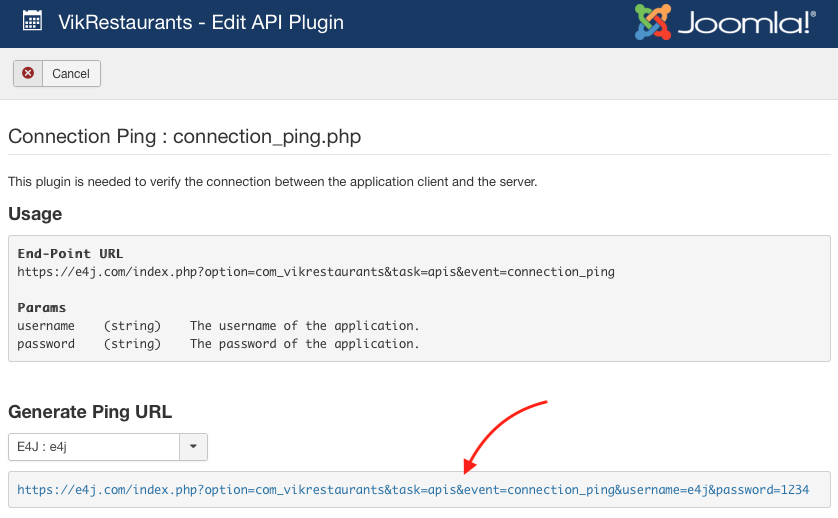This screenshot has width=838, height=518.
Task: Click the 'Params' bold label
Action: (42, 307)
